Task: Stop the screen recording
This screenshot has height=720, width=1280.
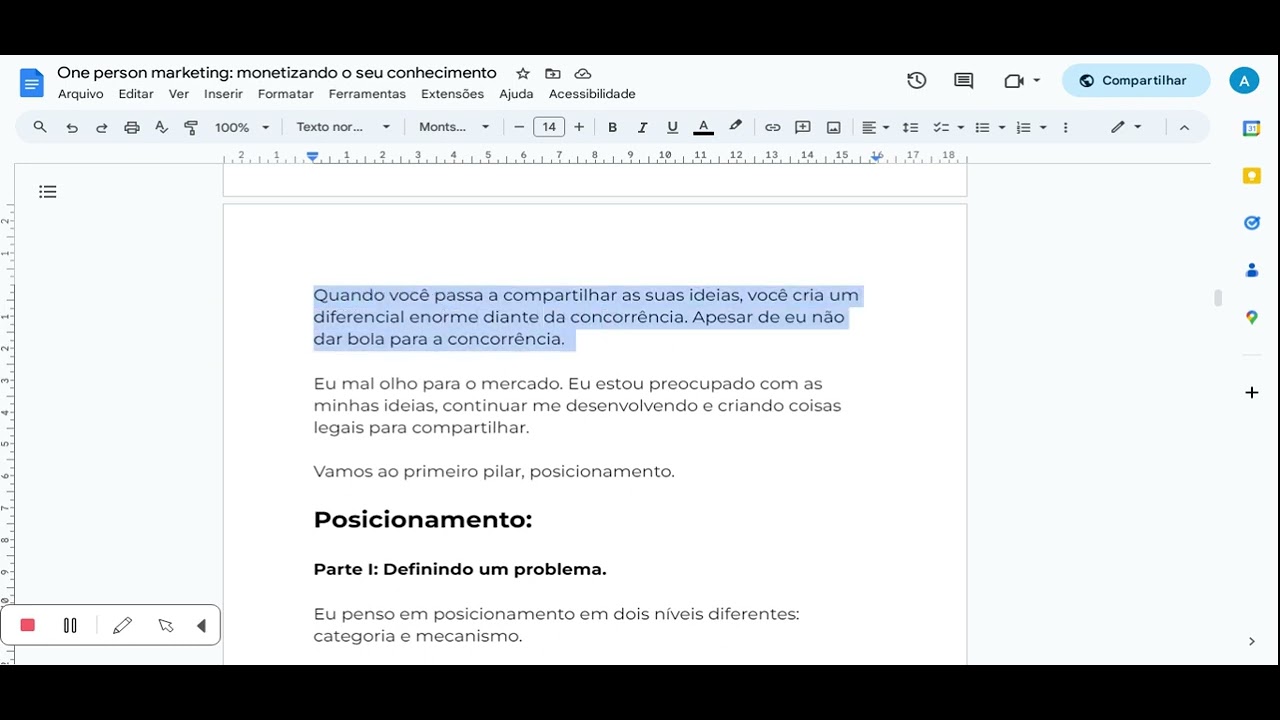Action: pyautogui.click(x=28, y=625)
